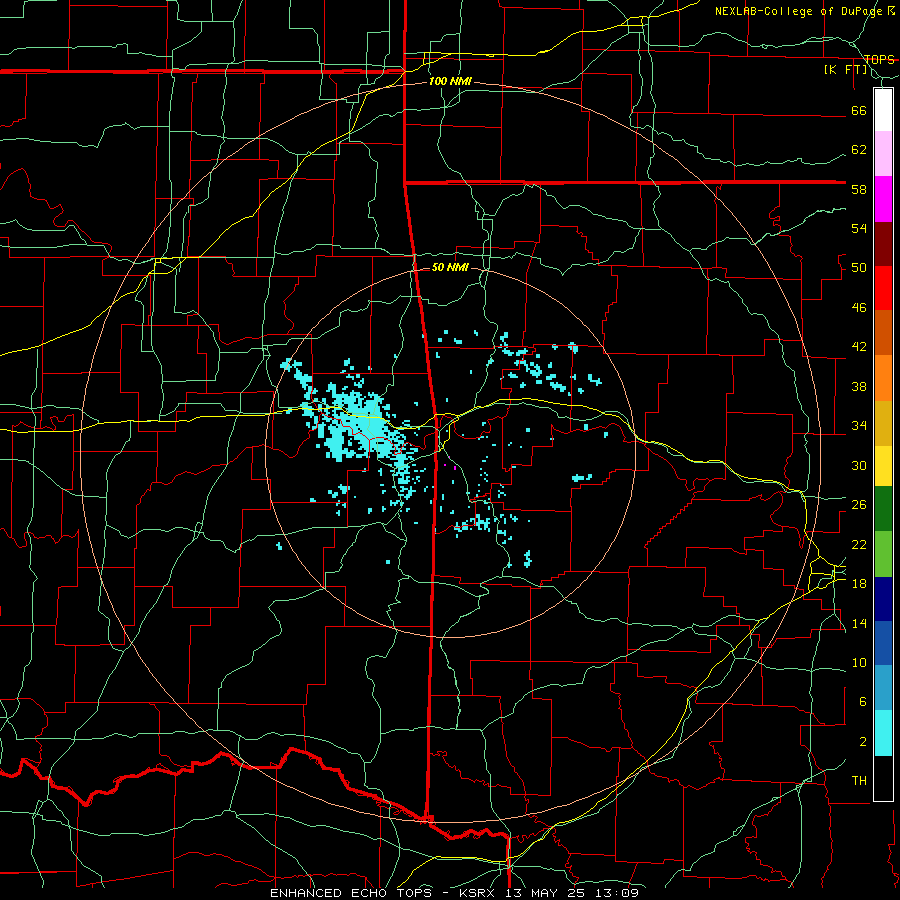The width and height of the screenshot is (900, 900).
Task: Click the dark green 30 kft swatch
Action: [x=883, y=509]
